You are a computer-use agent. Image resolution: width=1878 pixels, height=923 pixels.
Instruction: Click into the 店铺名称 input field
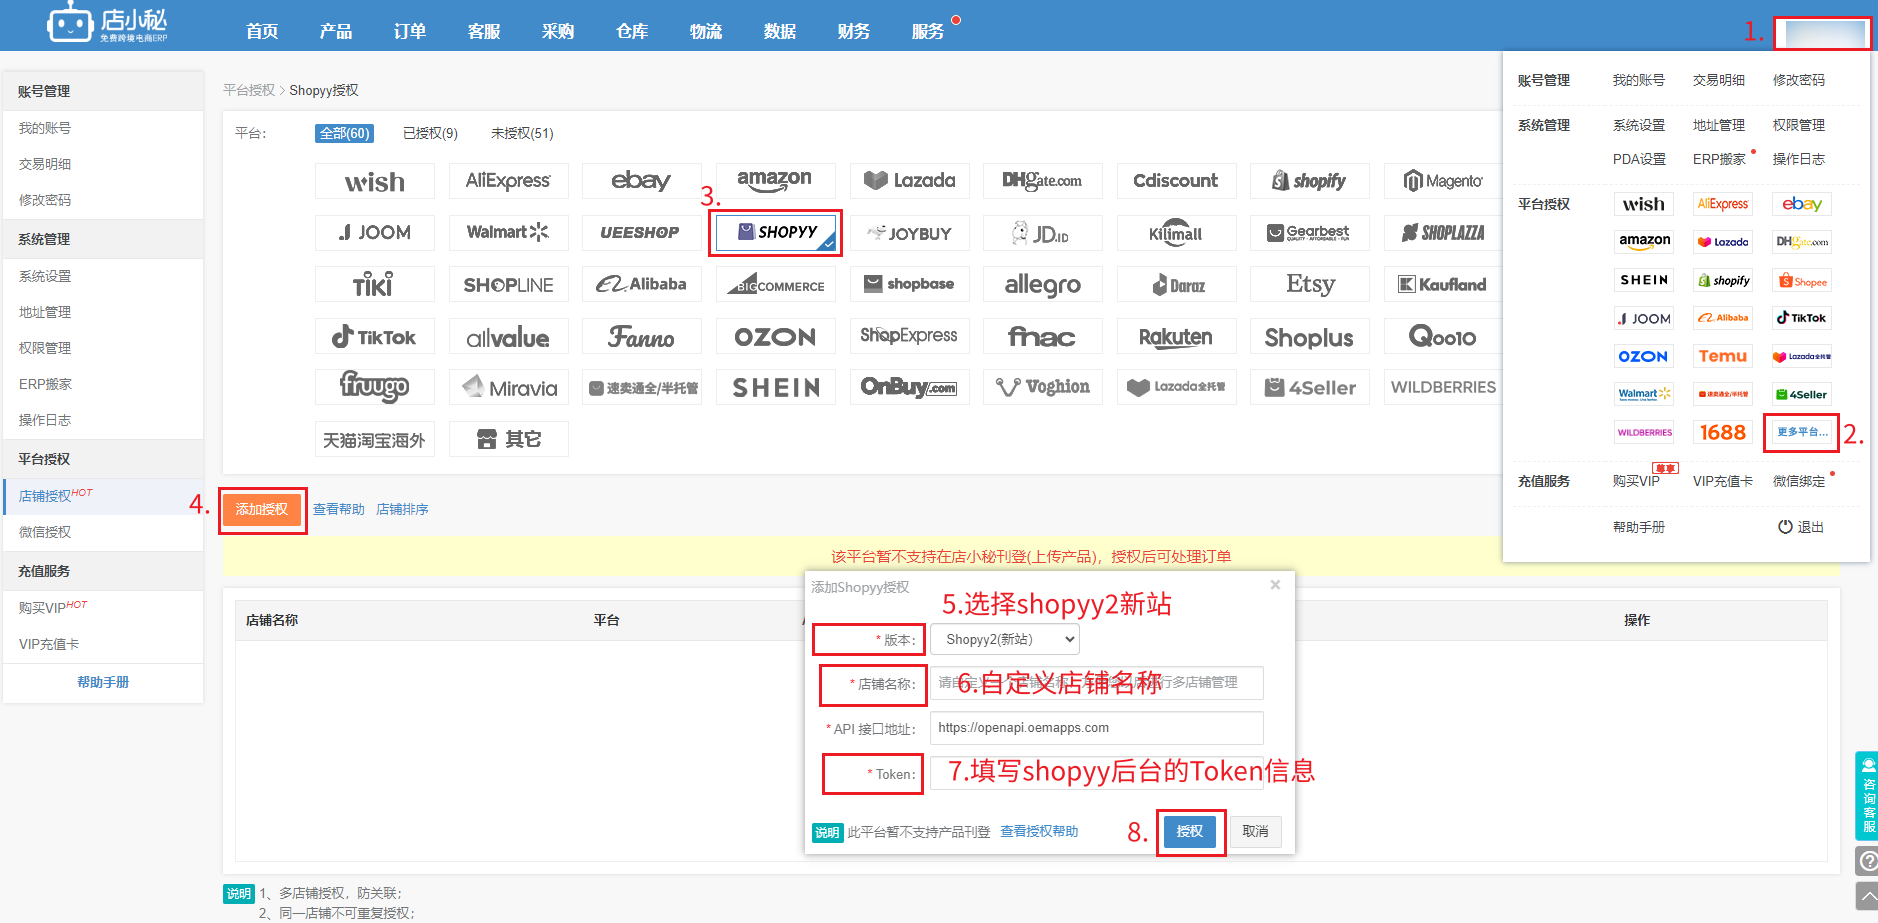[x=1097, y=683]
